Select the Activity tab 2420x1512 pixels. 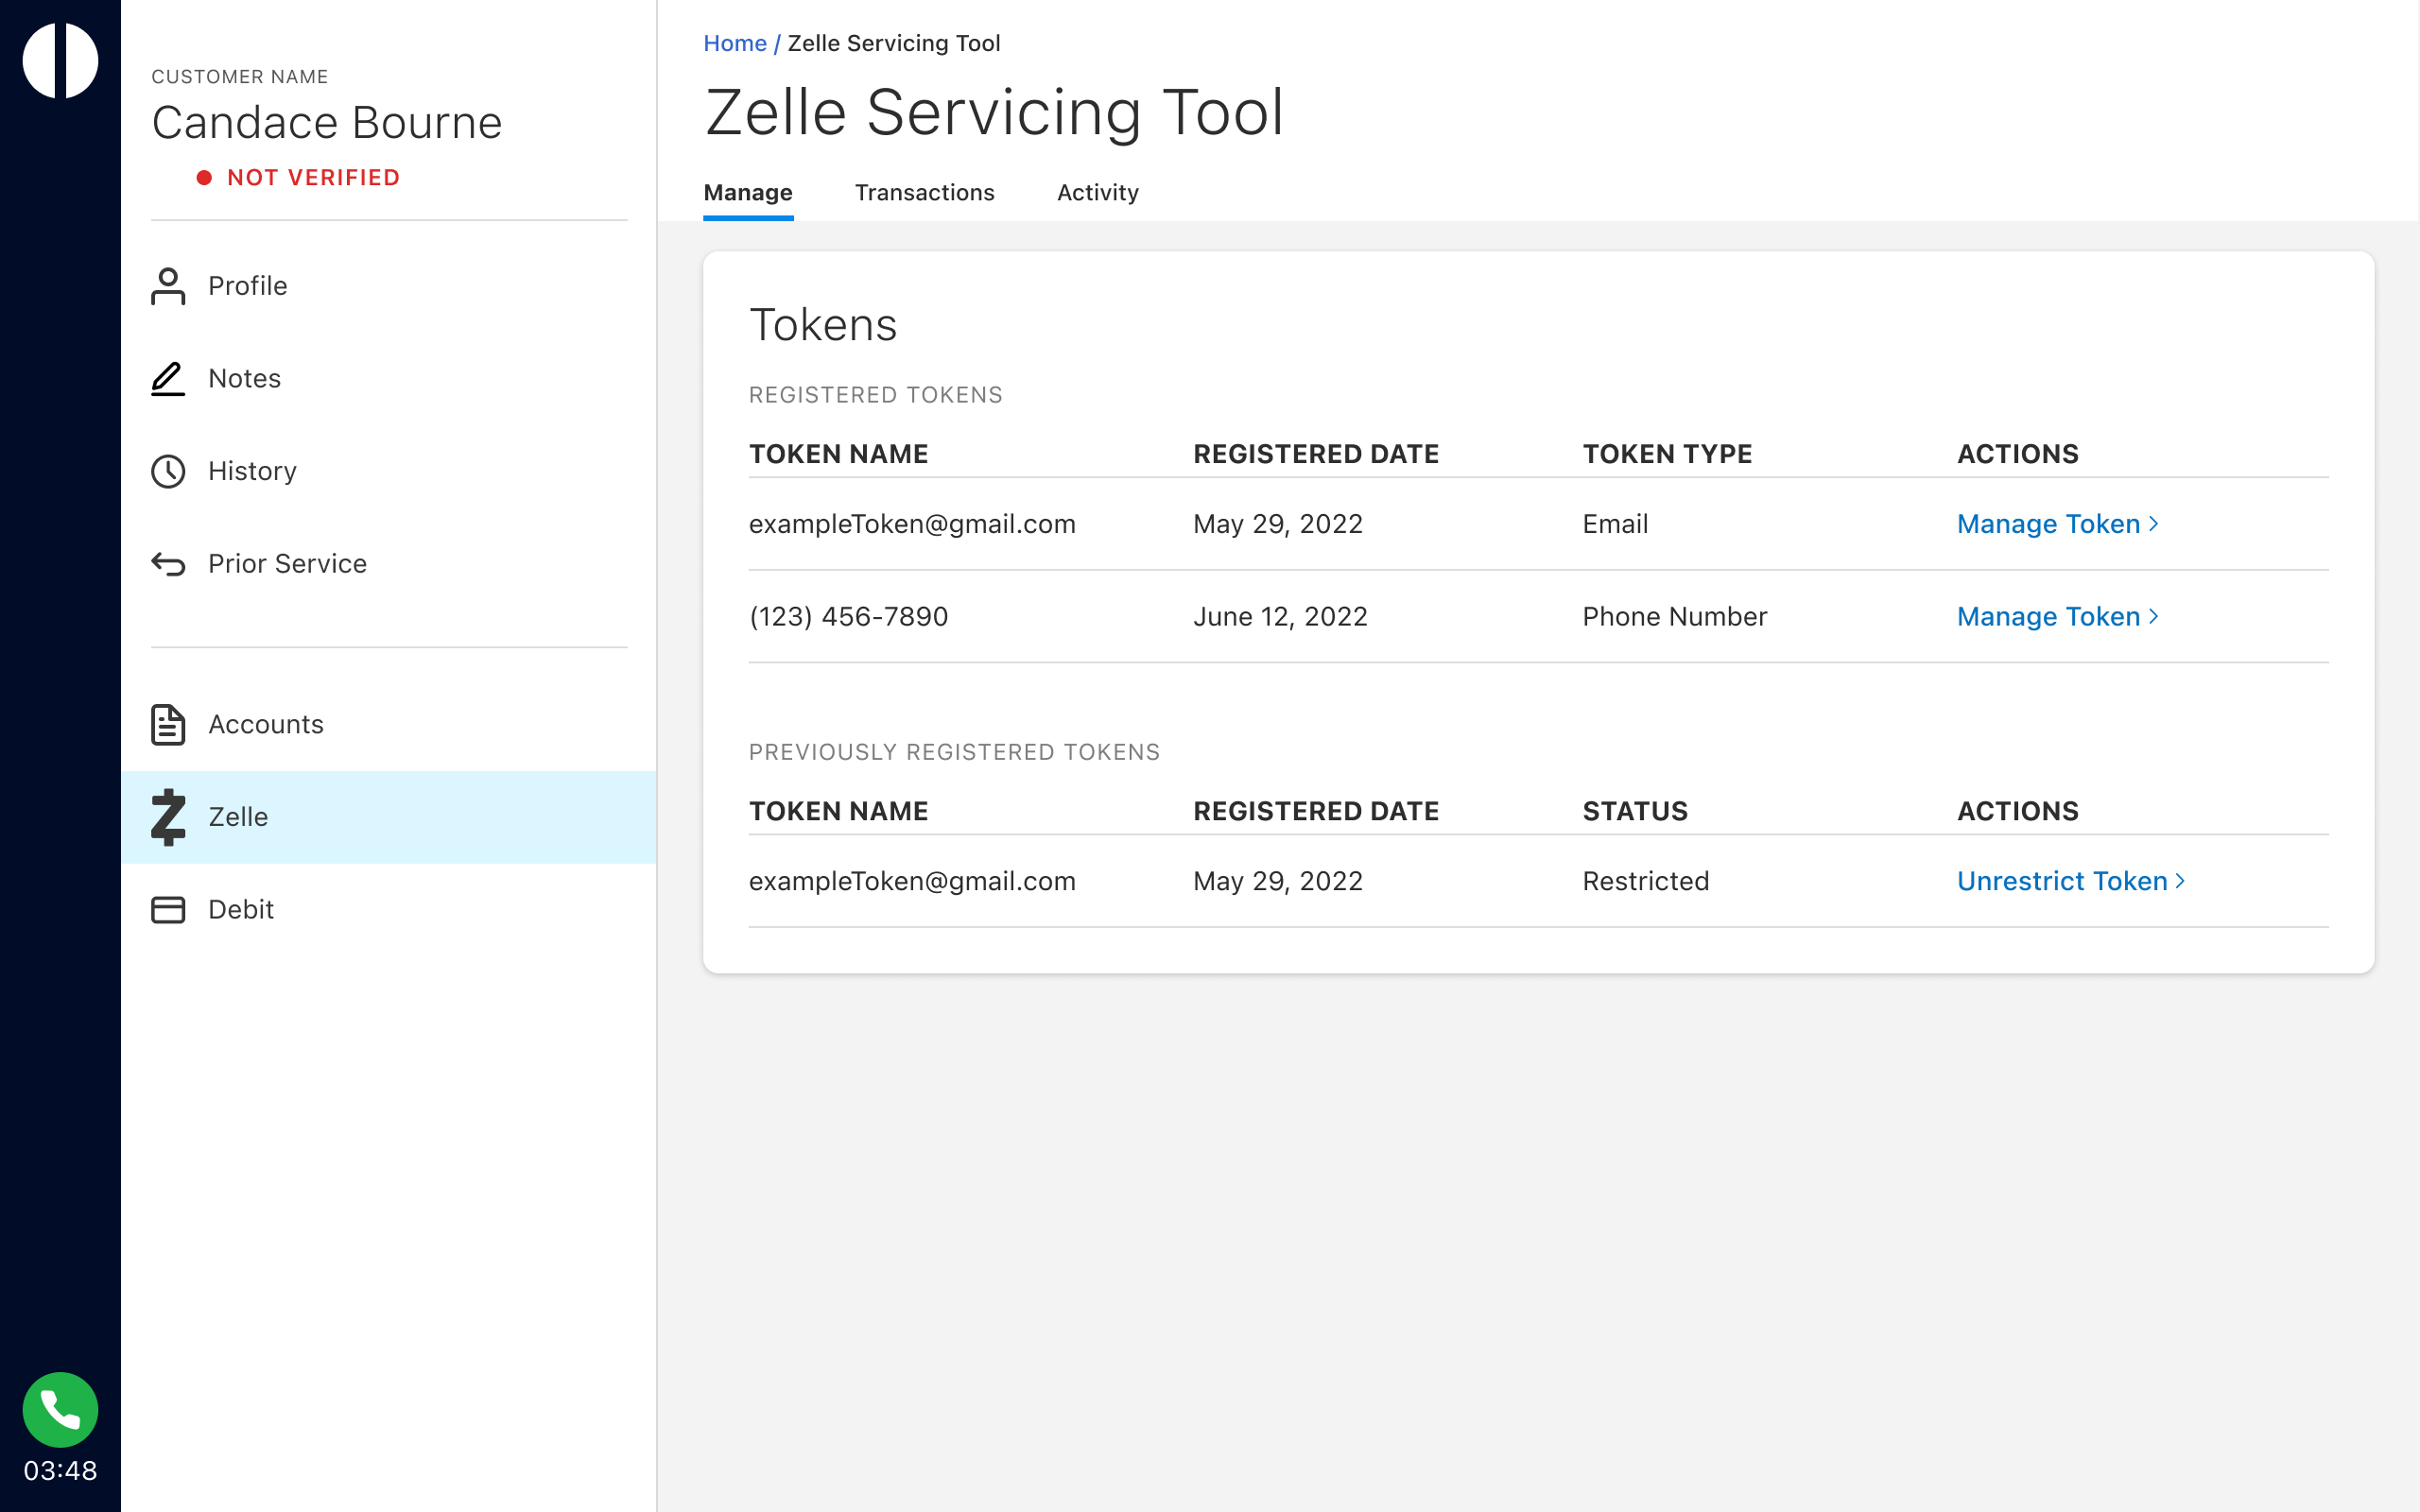(1096, 192)
